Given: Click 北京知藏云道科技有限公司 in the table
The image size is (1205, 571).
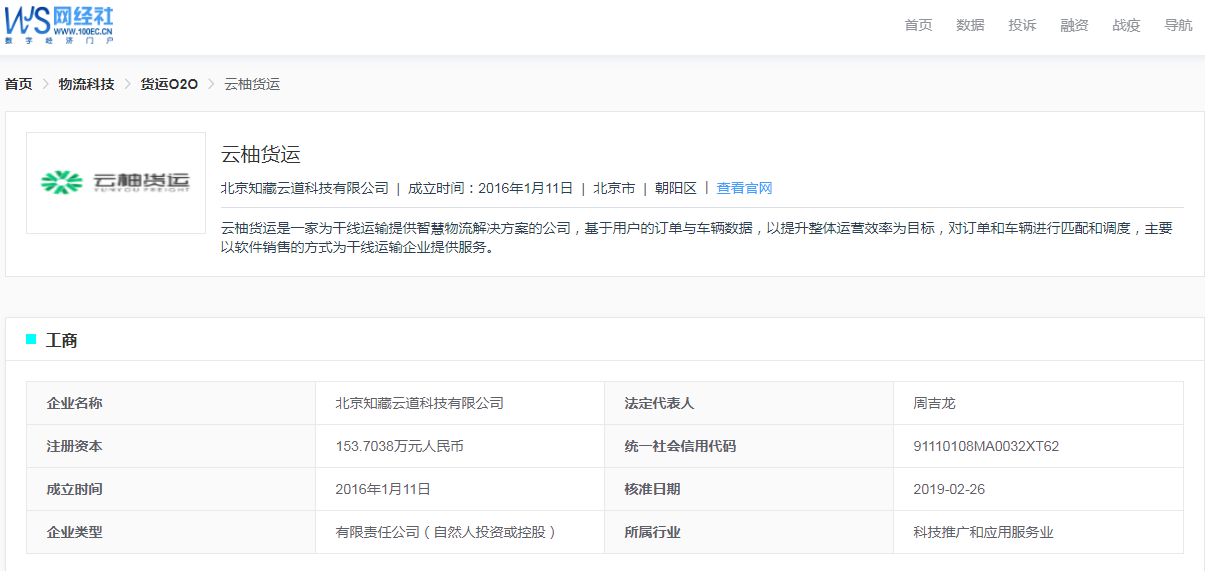Looking at the screenshot, I should click(420, 403).
